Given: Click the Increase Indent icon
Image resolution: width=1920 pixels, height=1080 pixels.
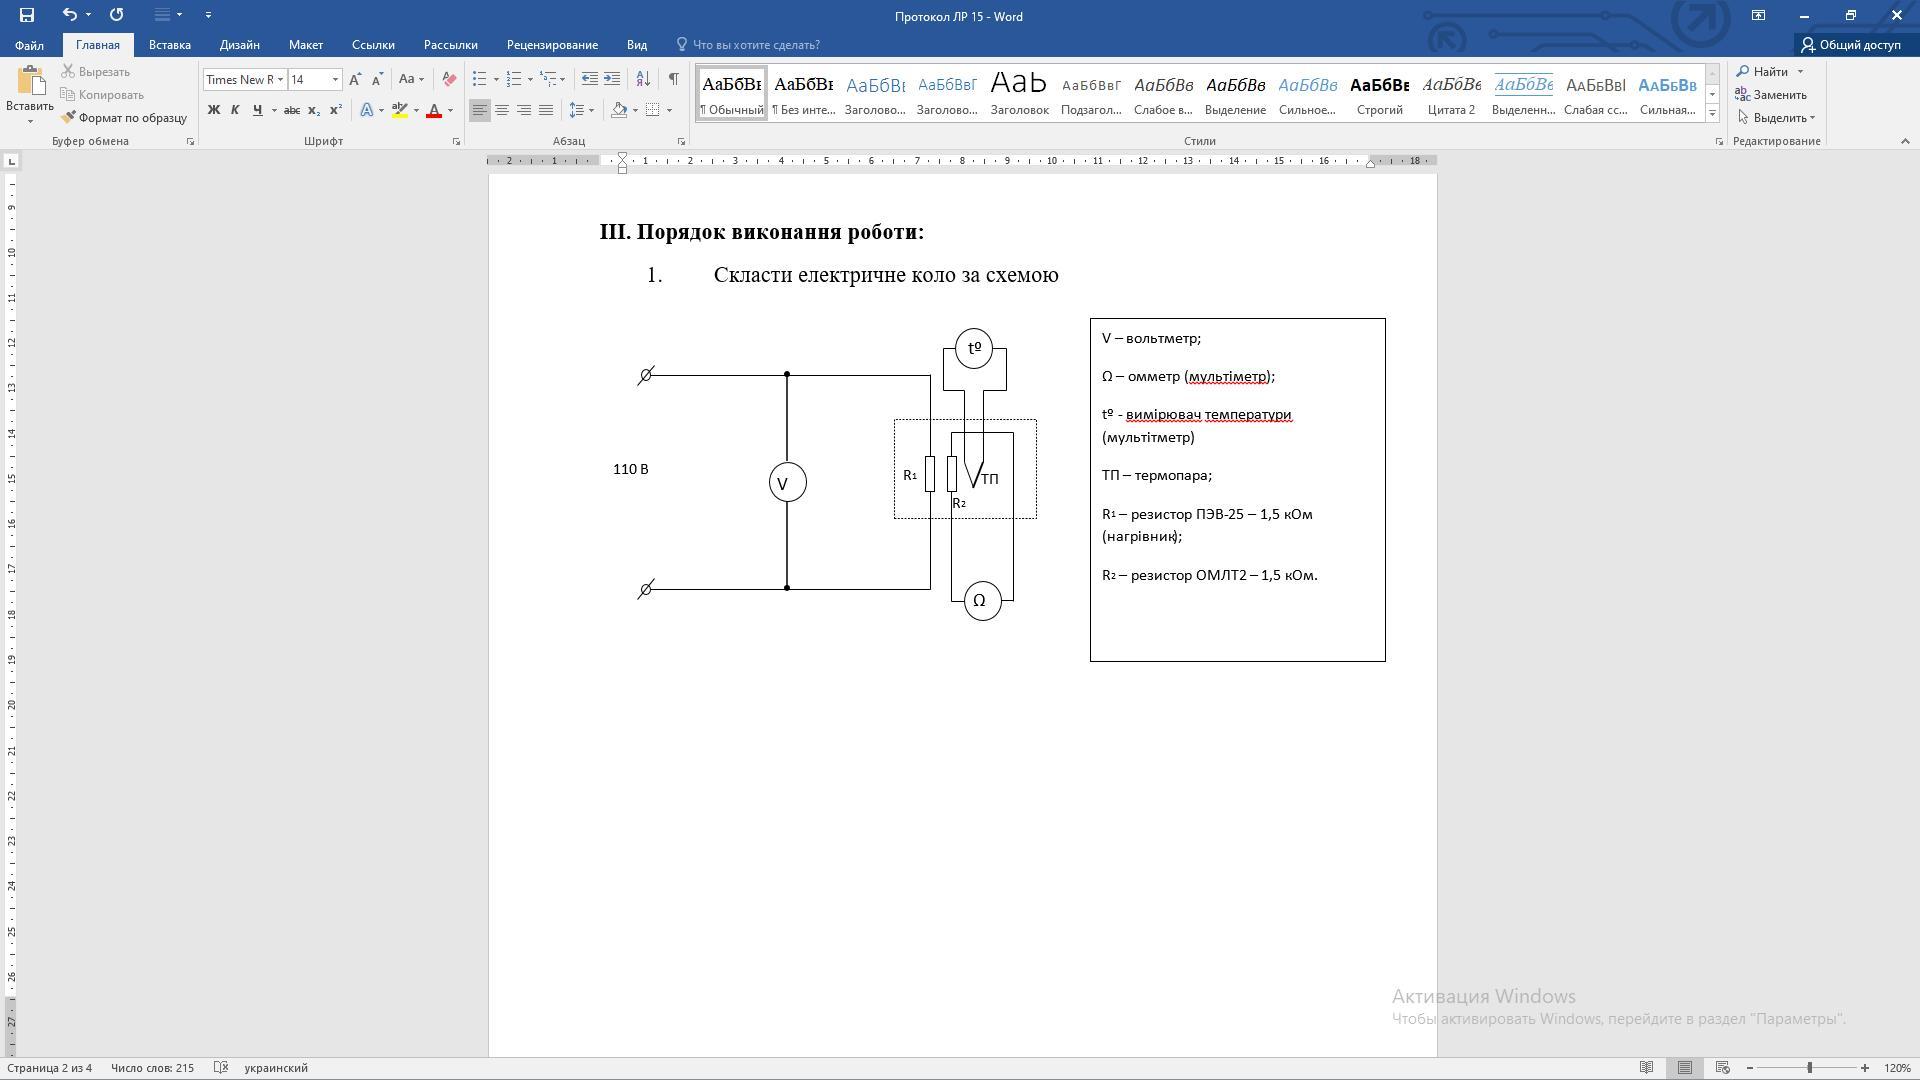Looking at the screenshot, I should pyautogui.click(x=612, y=79).
